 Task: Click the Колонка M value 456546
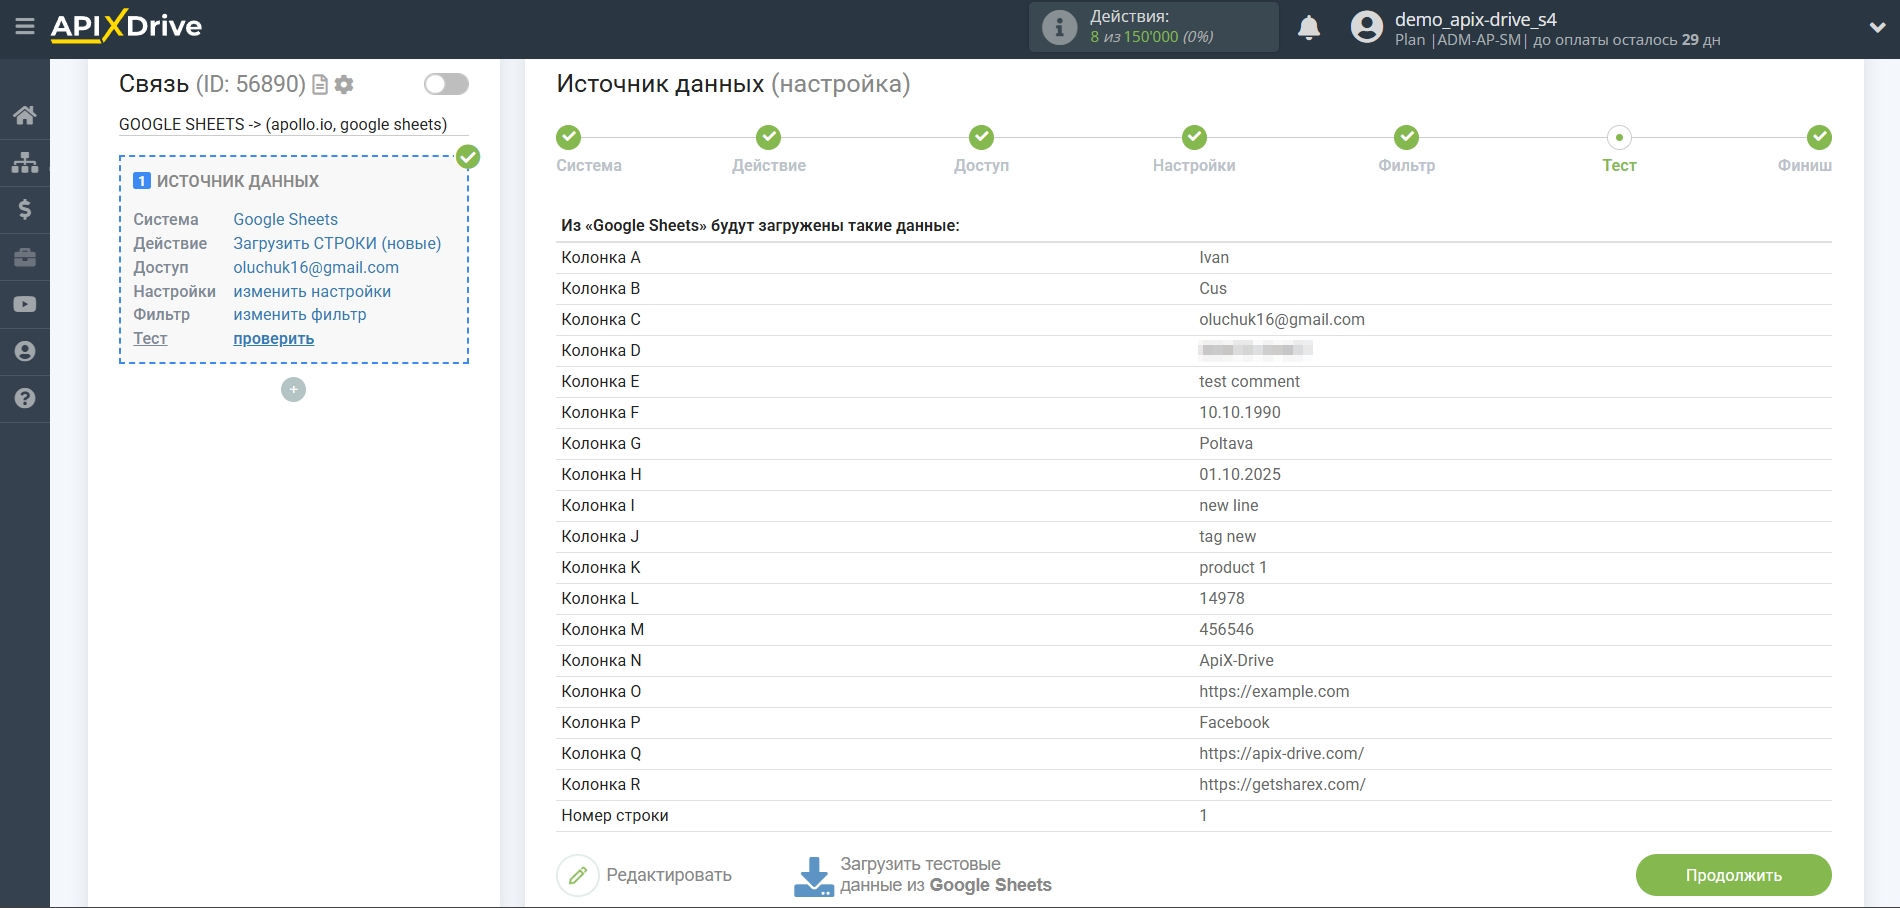click(x=1226, y=629)
